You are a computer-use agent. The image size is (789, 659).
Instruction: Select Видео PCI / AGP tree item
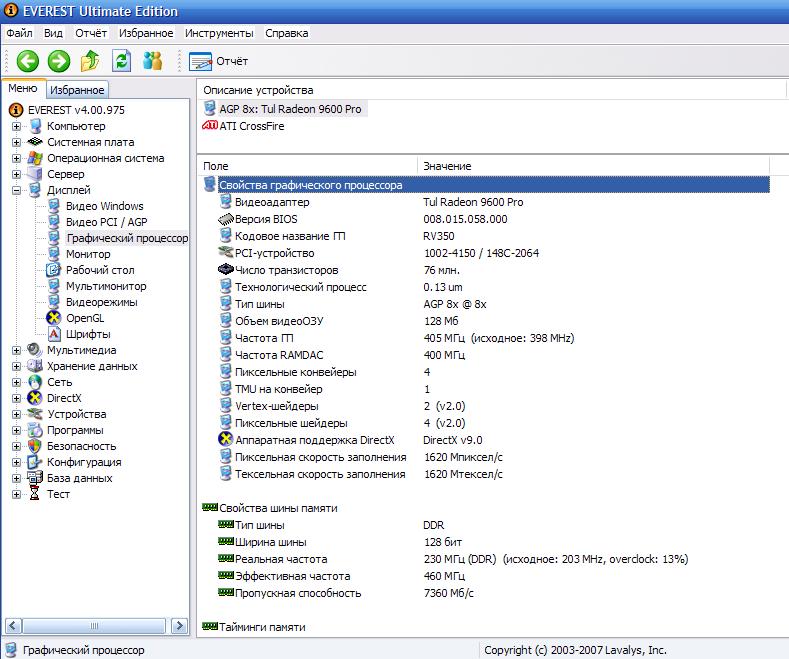107,222
